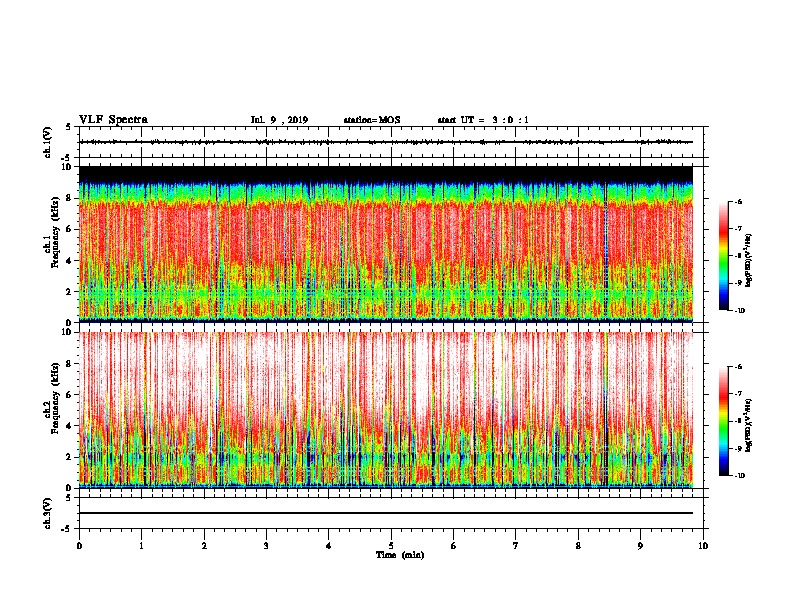Click the "ch.3(V)" waveform axis label
This screenshot has height=612, width=792.
click(47, 513)
